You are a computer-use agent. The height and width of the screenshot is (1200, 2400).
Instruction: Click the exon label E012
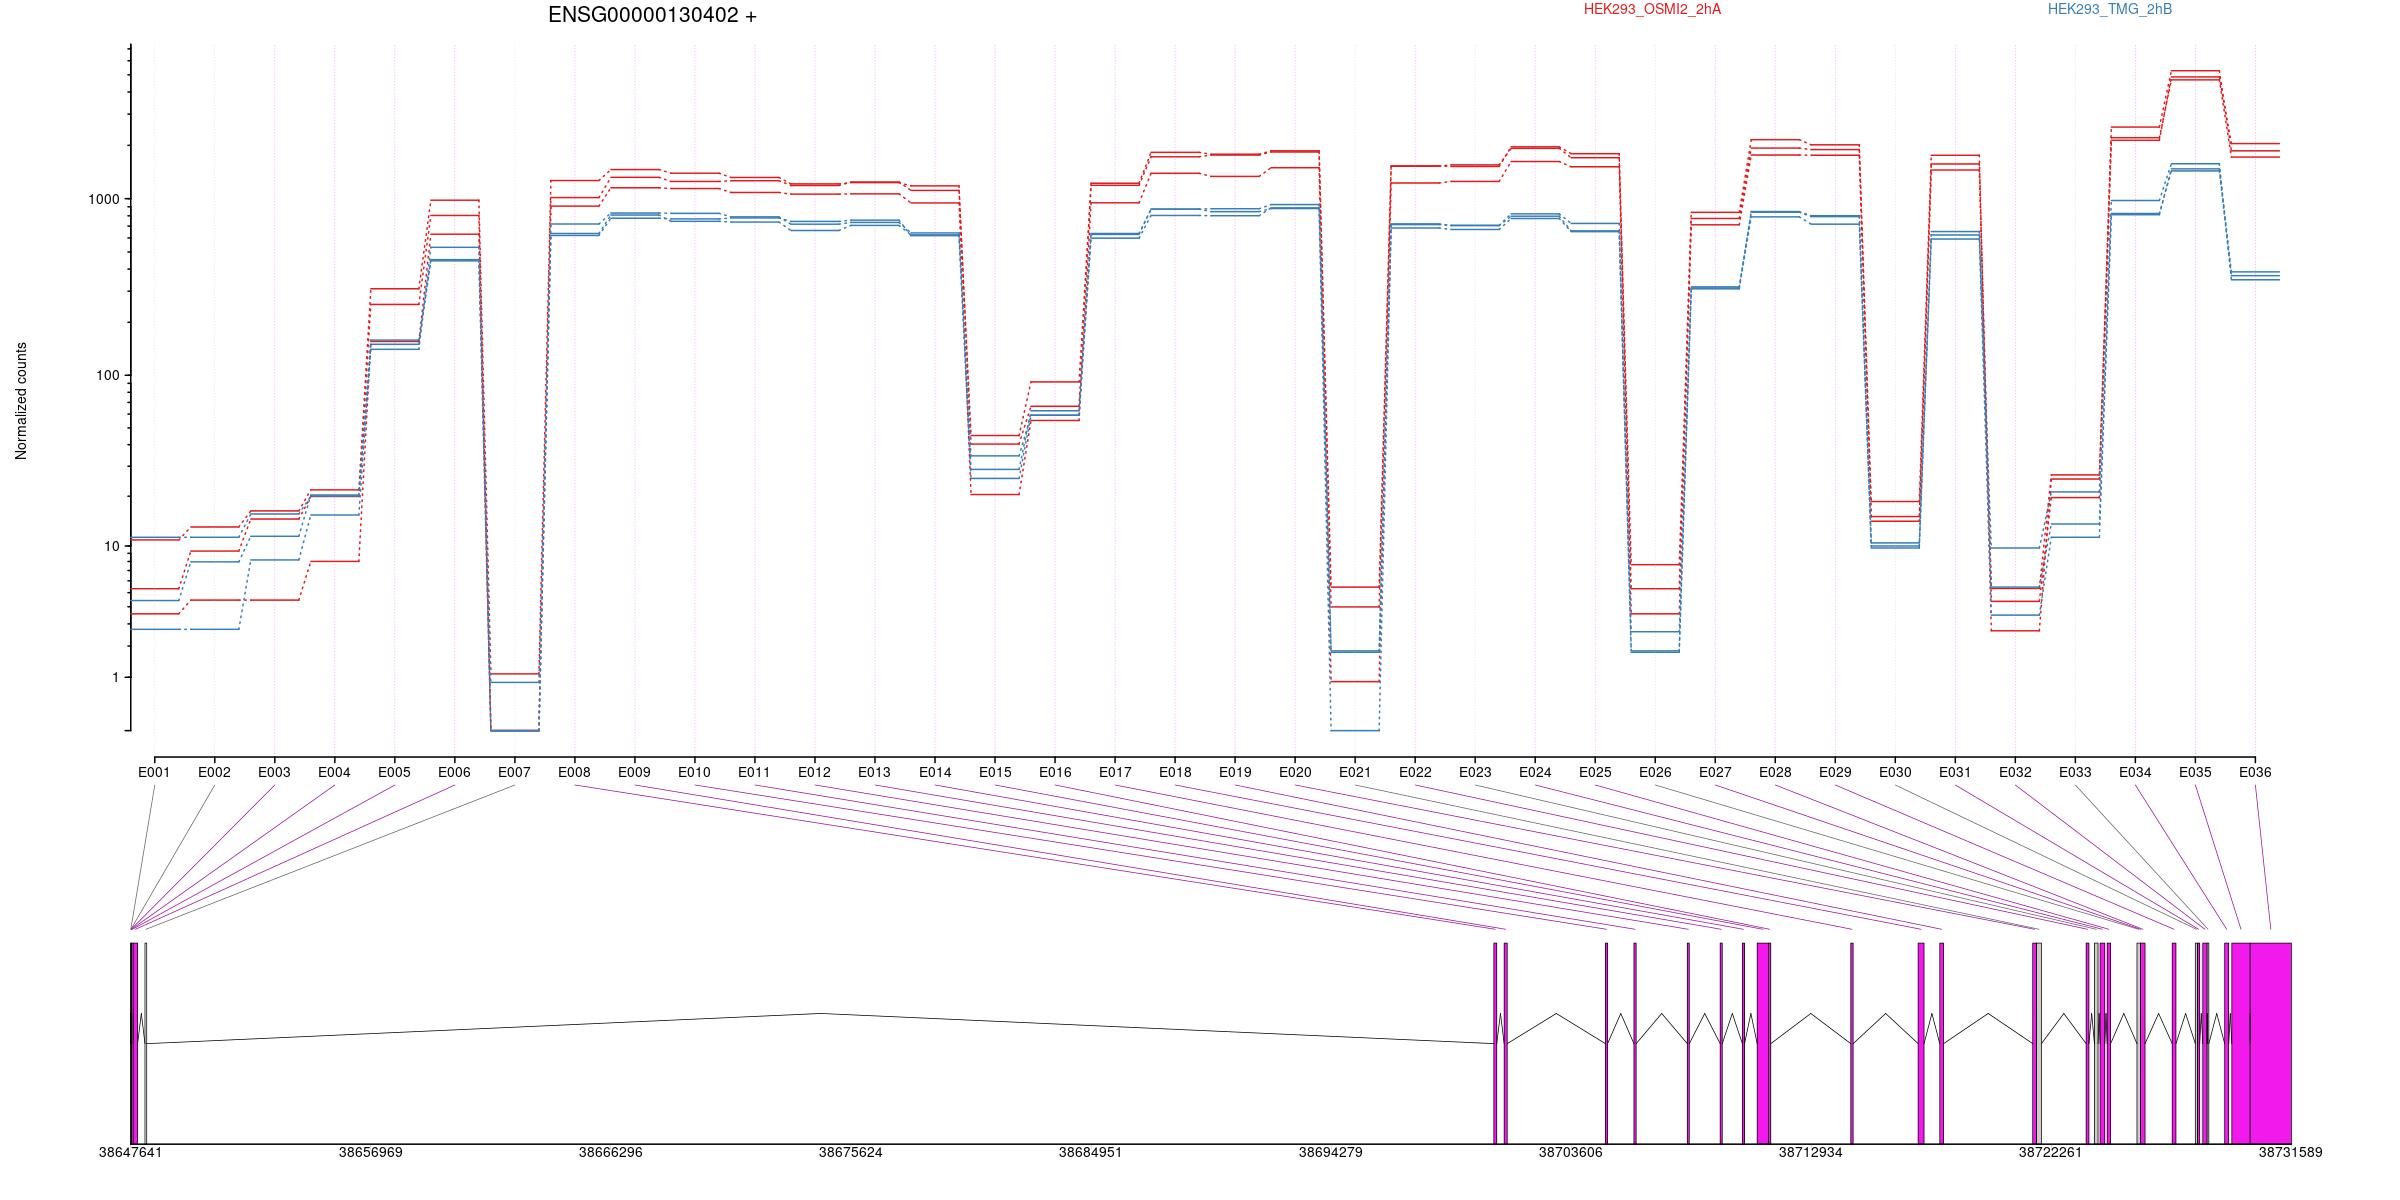(814, 772)
